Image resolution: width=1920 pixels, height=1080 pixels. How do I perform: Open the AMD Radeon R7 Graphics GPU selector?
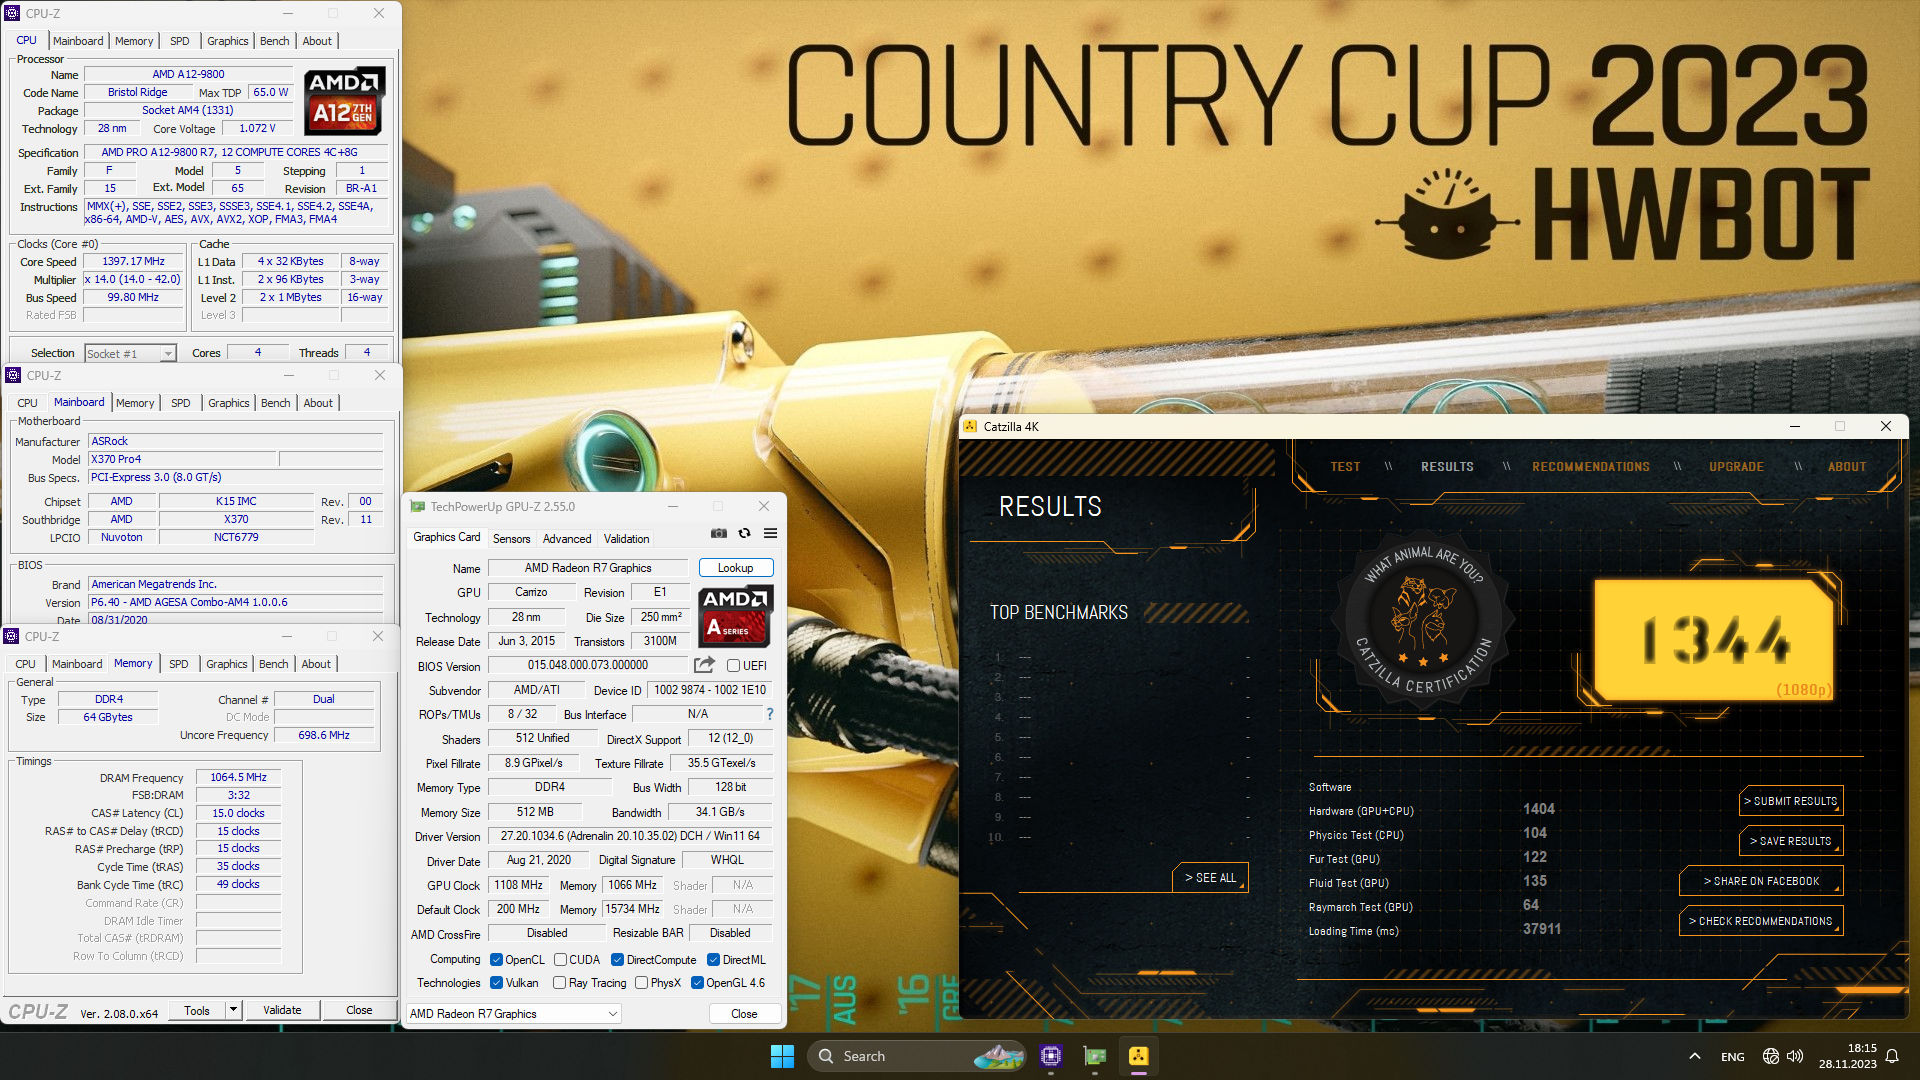[513, 1014]
